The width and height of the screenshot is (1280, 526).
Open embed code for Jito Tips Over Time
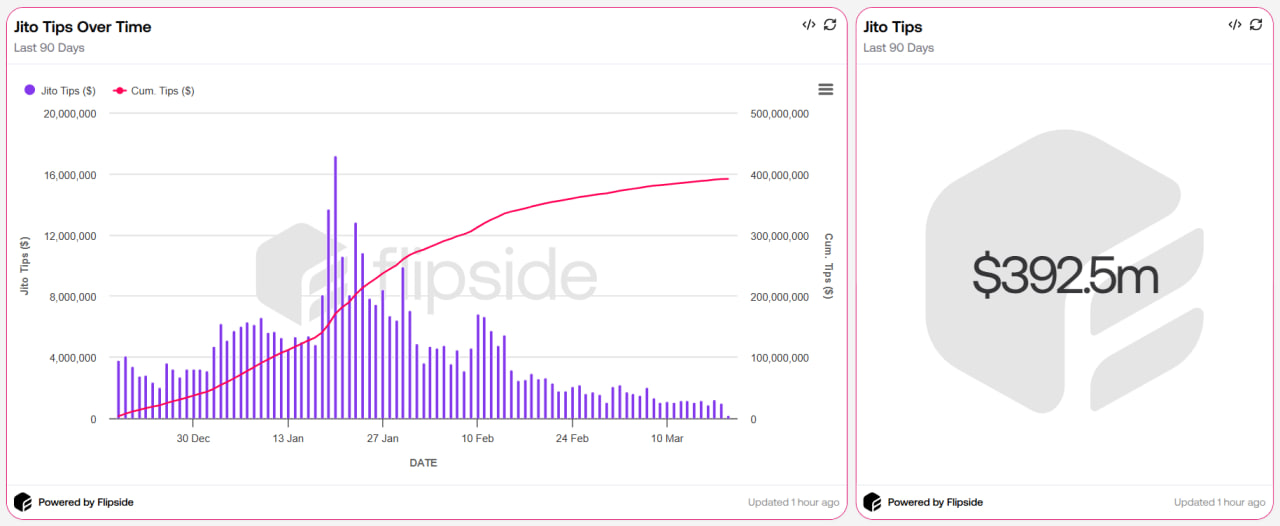(x=809, y=25)
